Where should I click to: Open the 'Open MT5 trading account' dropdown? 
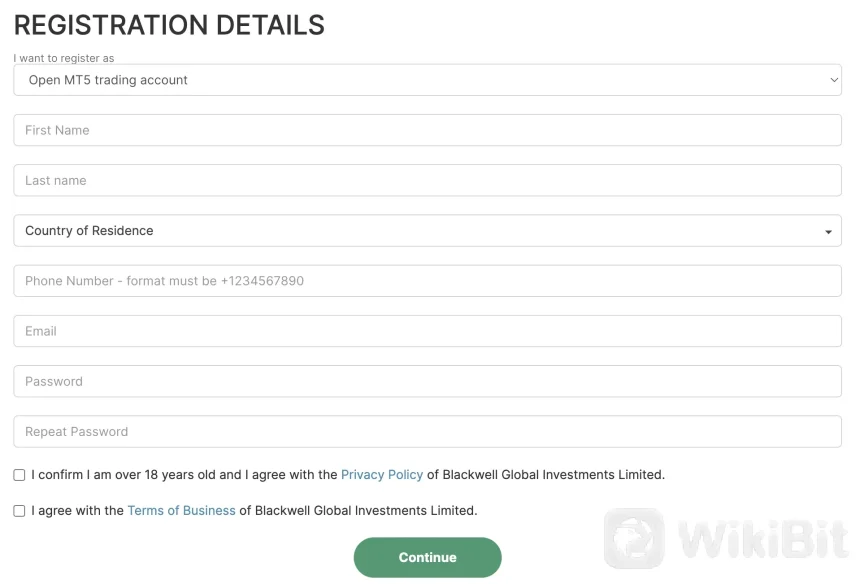click(427, 80)
